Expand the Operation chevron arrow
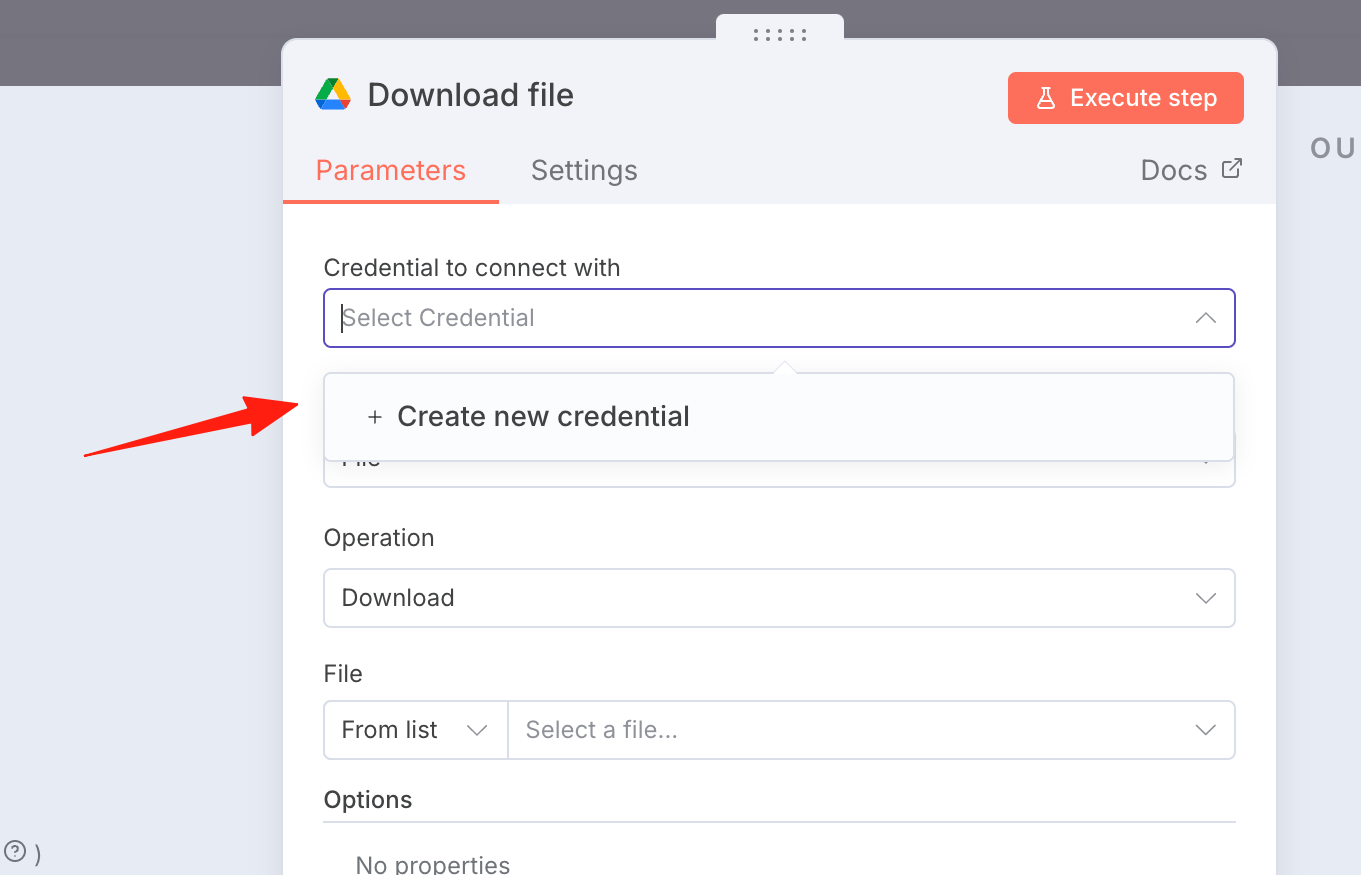 (1206, 598)
